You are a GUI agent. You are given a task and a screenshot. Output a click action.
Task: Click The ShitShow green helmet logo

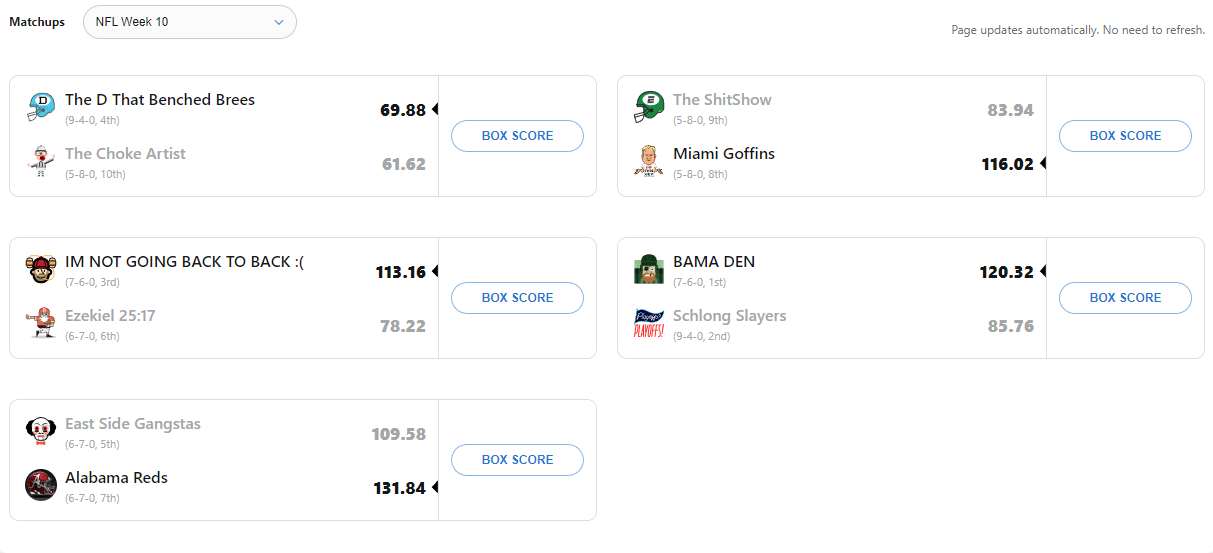coord(649,106)
